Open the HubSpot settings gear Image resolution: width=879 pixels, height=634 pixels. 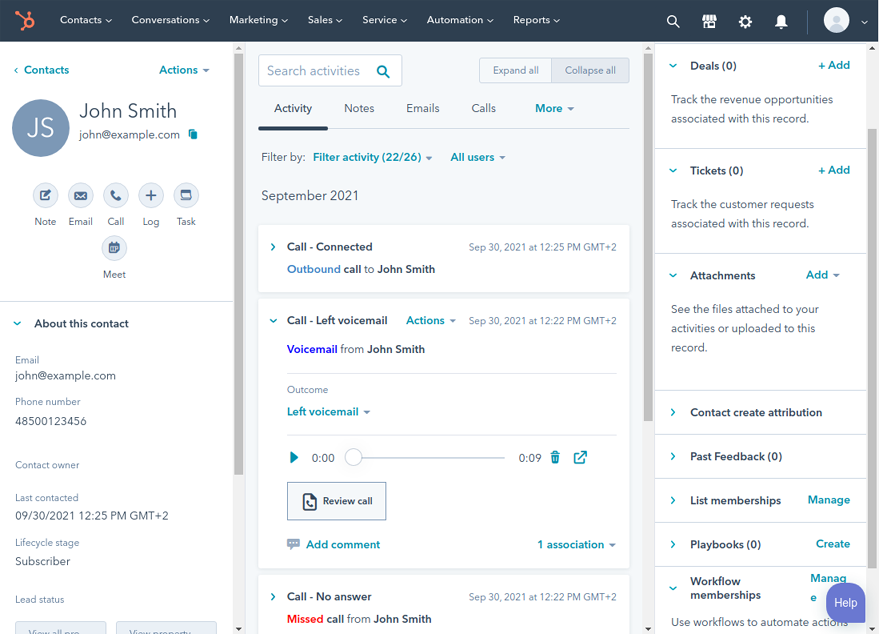[745, 20]
